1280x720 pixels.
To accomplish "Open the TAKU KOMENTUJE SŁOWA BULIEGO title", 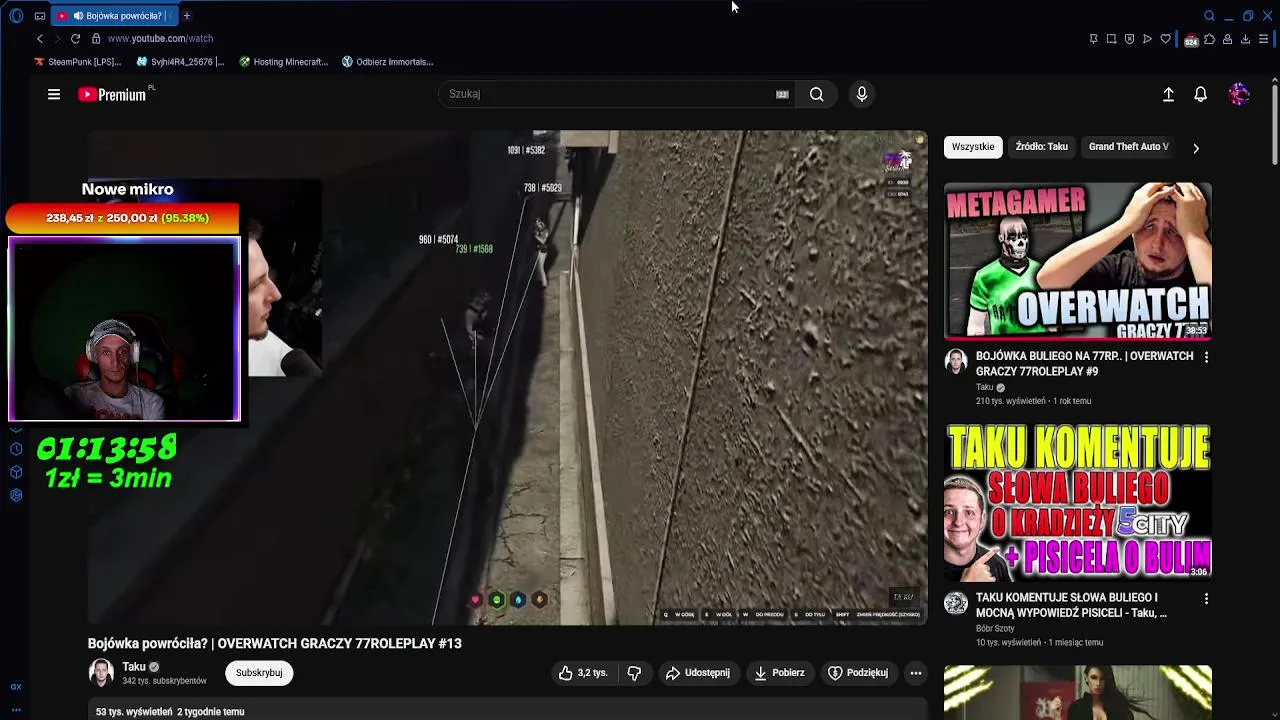I will [x=1072, y=605].
